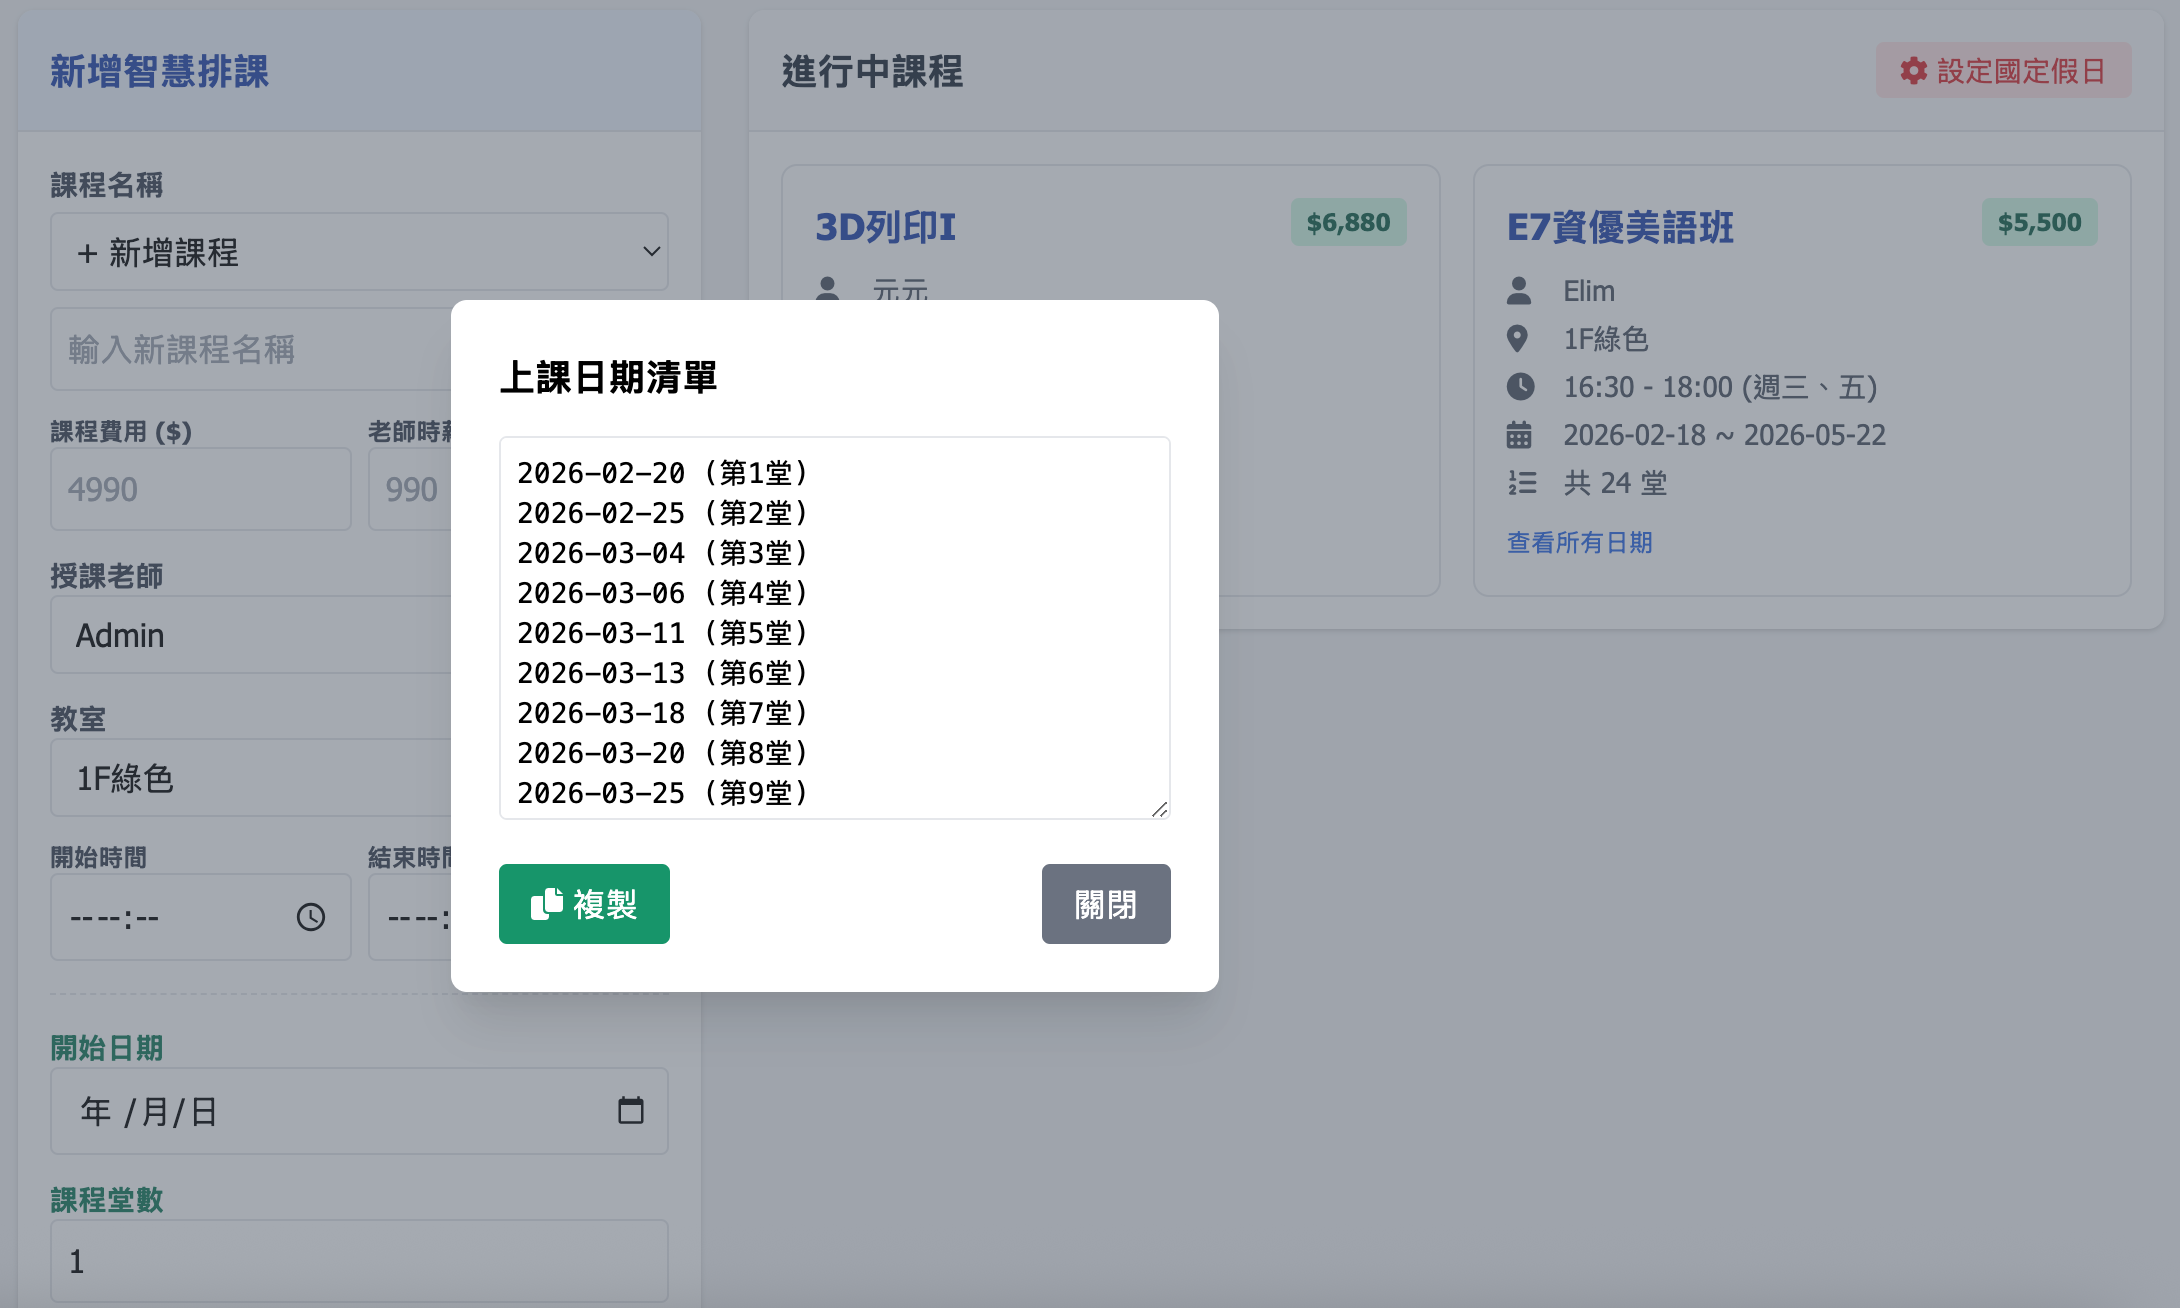Click the 輸入新課程名稱 input field

click(251, 350)
